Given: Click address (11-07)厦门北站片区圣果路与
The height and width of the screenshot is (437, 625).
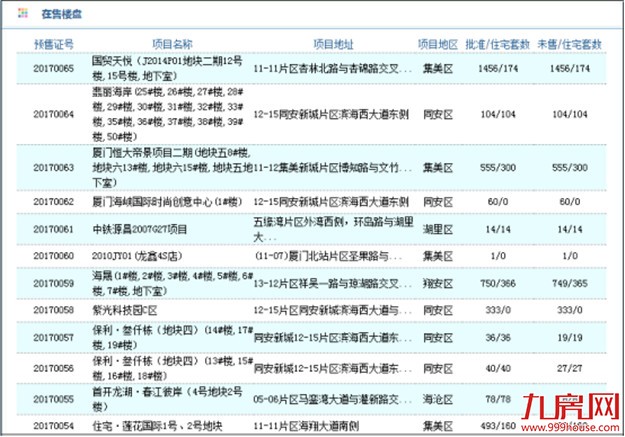Looking at the screenshot, I should coord(328,256).
